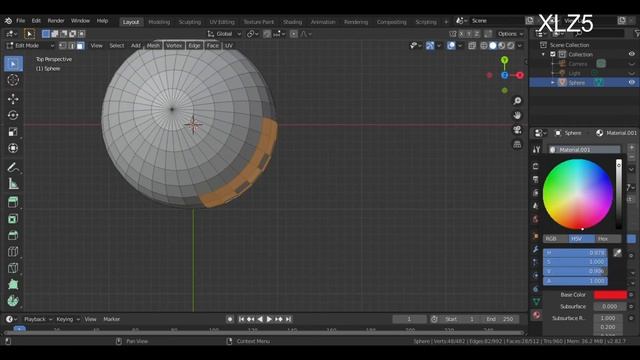Open the pivot point dropdown
This screenshot has width=640, height=360.
[x=253, y=34]
